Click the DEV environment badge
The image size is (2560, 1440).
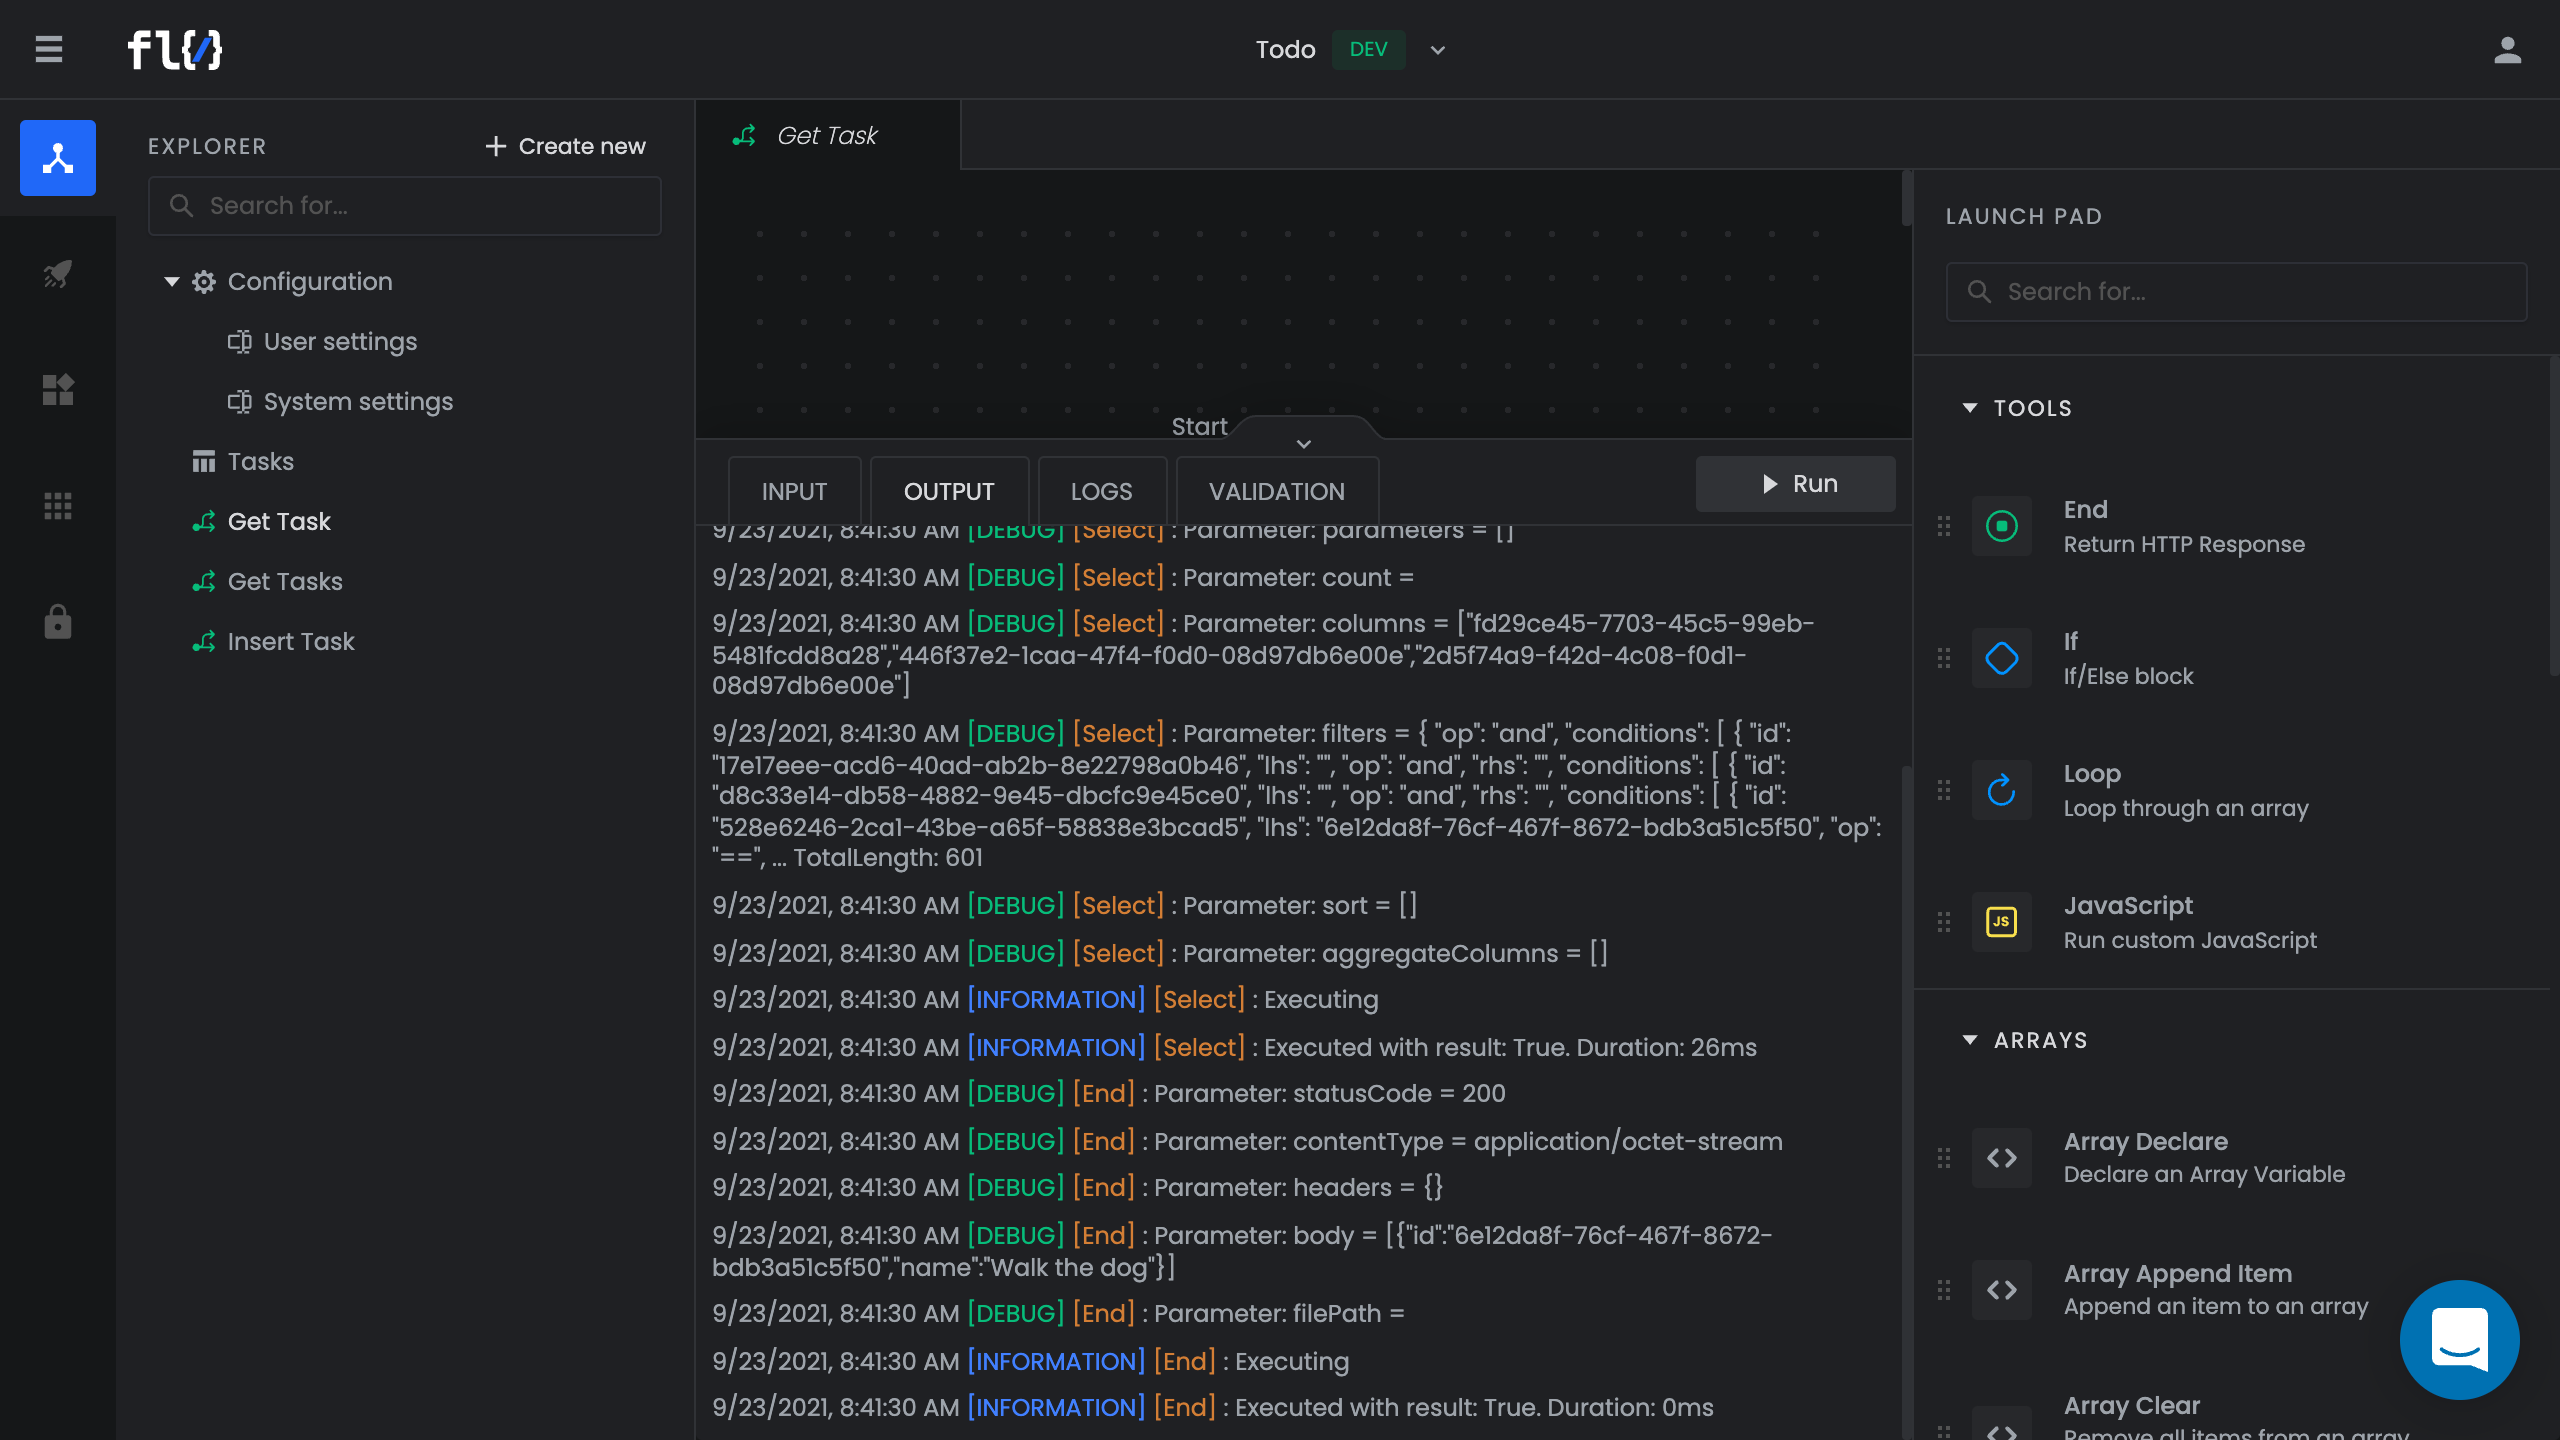pyautogui.click(x=1368, y=50)
